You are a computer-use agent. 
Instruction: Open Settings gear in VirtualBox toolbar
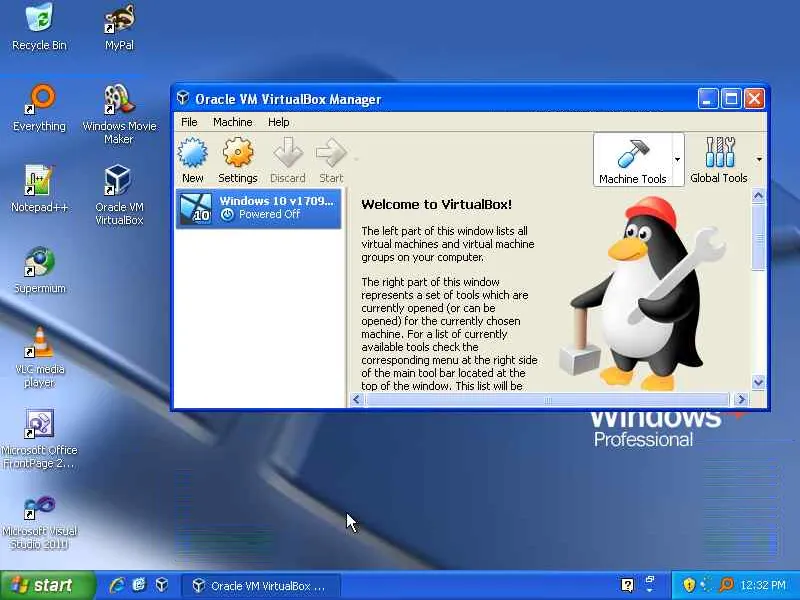tap(238, 160)
